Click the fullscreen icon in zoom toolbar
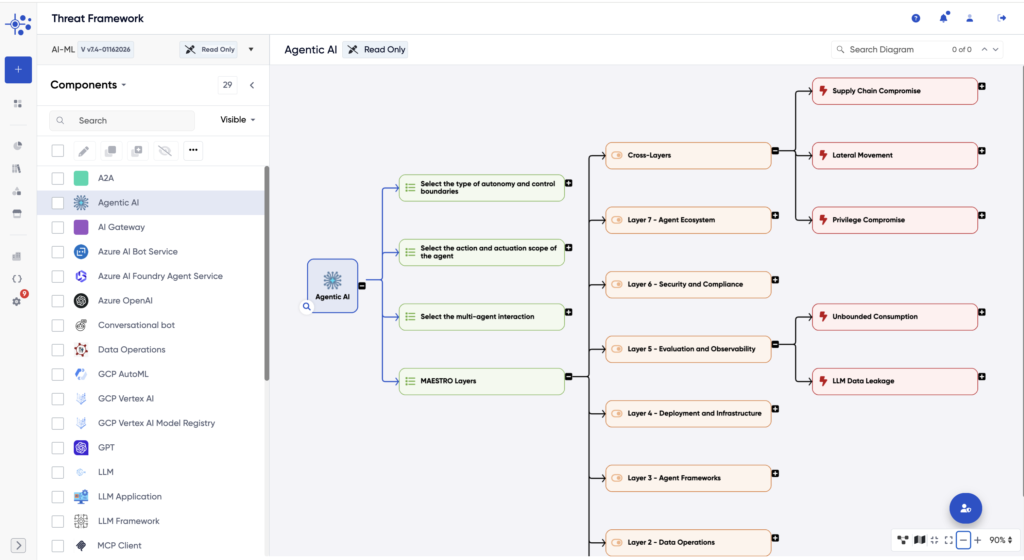Image resolution: width=1024 pixels, height=560 pixels. (x=948, y=540)
